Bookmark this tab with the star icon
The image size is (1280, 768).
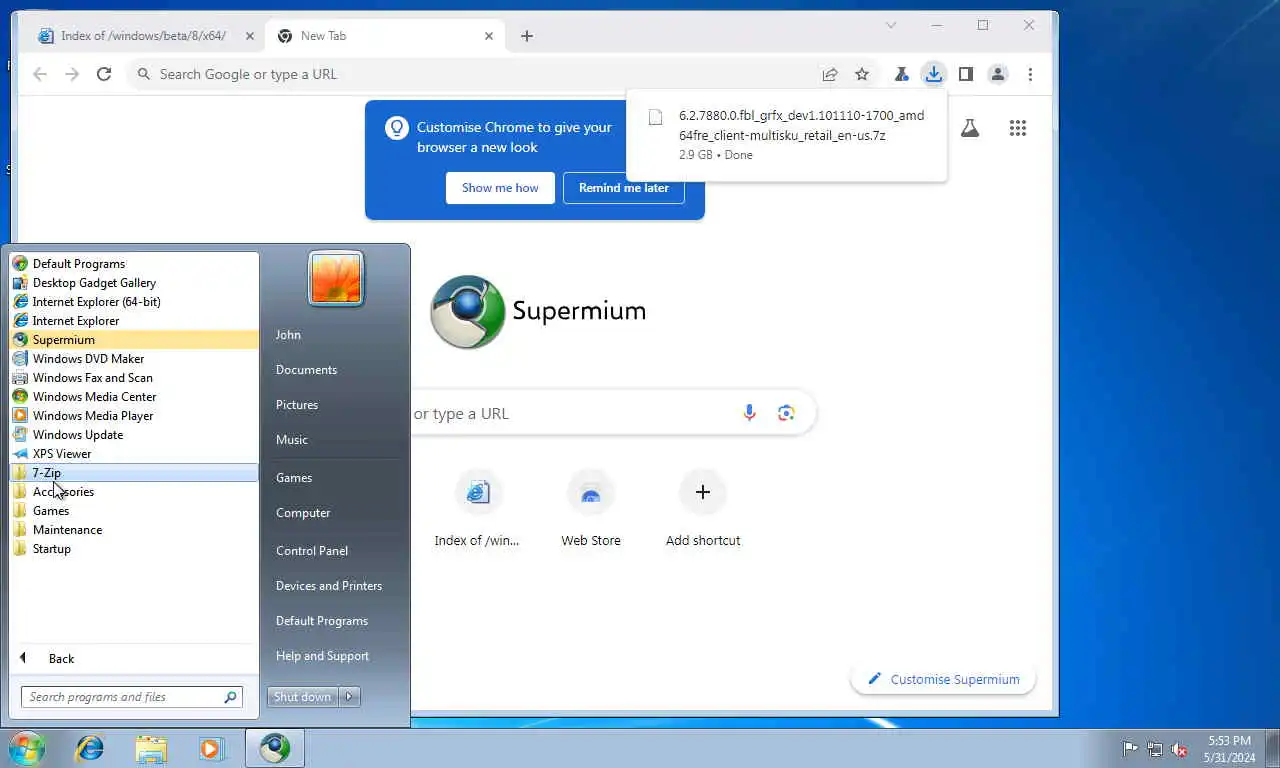click(862, 74)
